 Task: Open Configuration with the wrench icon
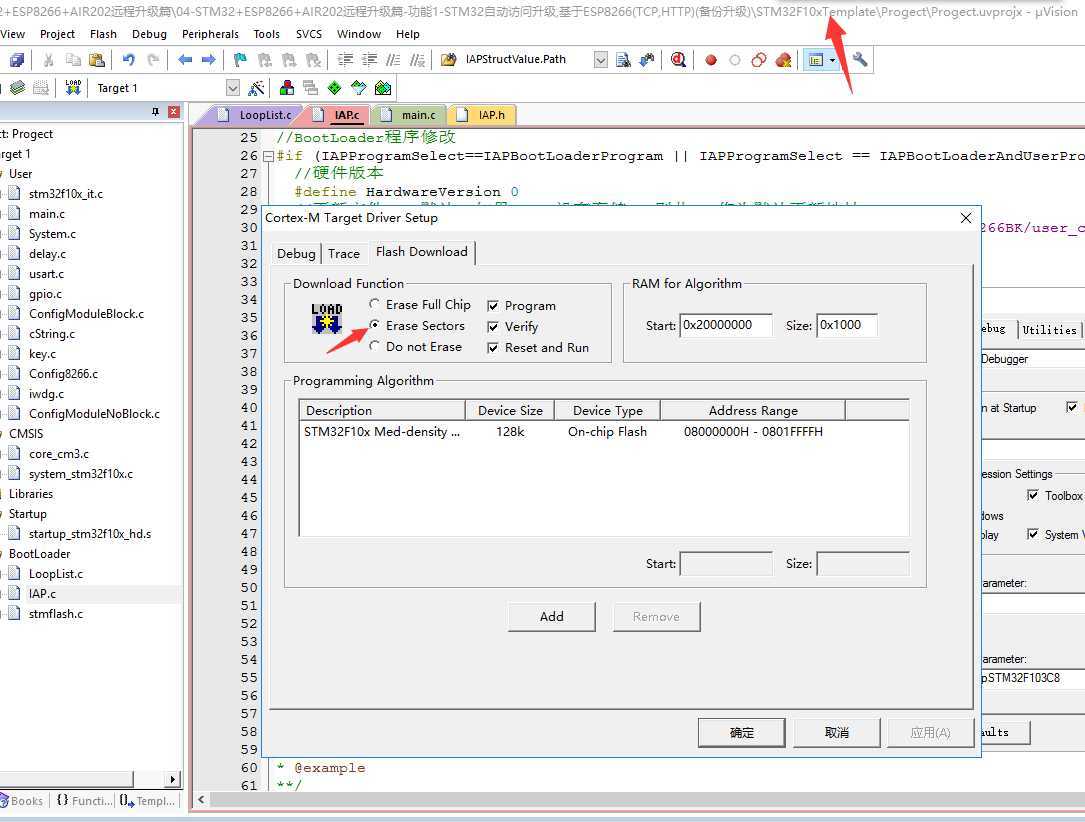coord(860,60)
